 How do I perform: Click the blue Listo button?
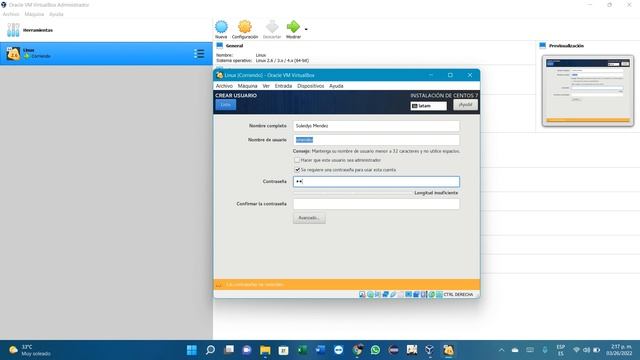226,105
